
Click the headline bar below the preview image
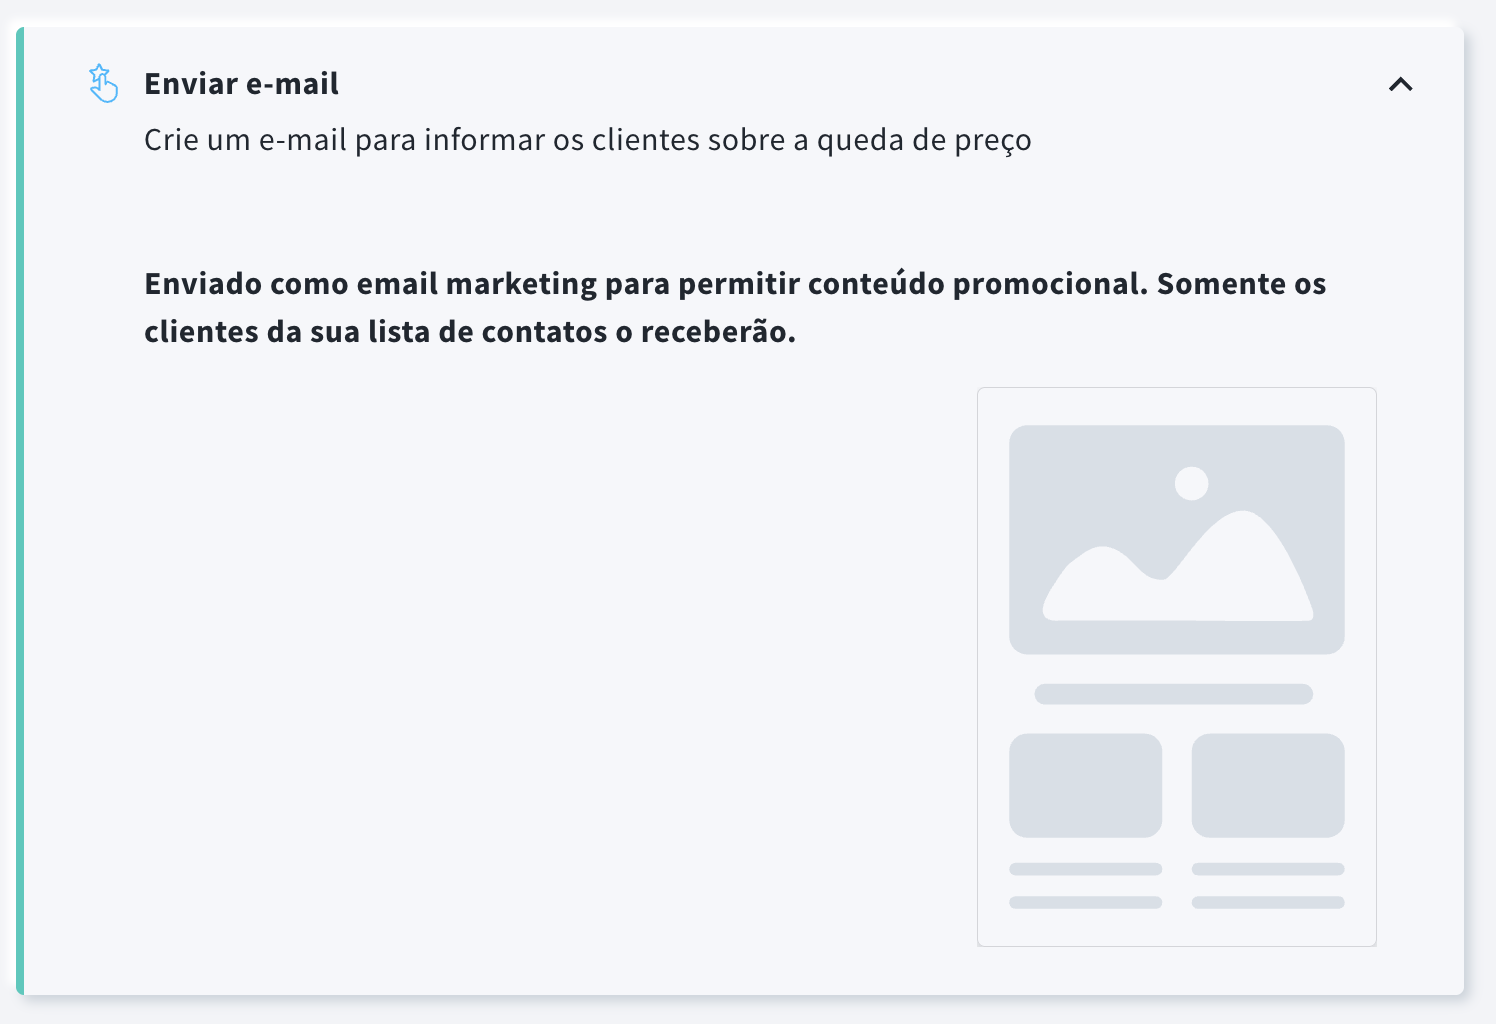tap(1174, 694)
